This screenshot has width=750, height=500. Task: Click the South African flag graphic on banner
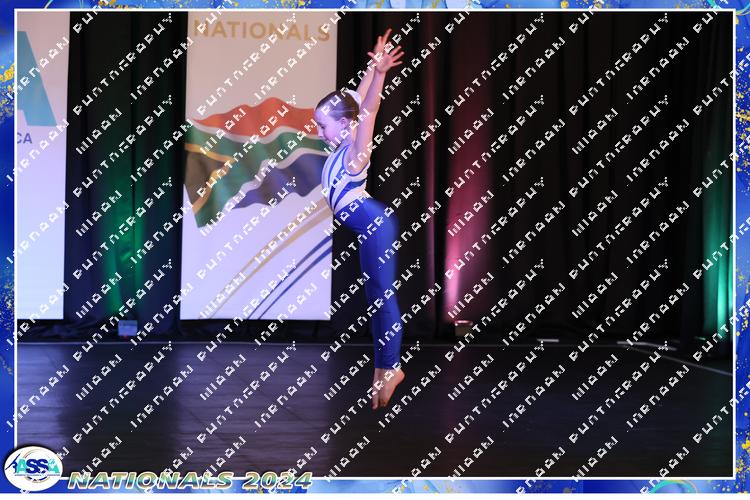point(256,161)
